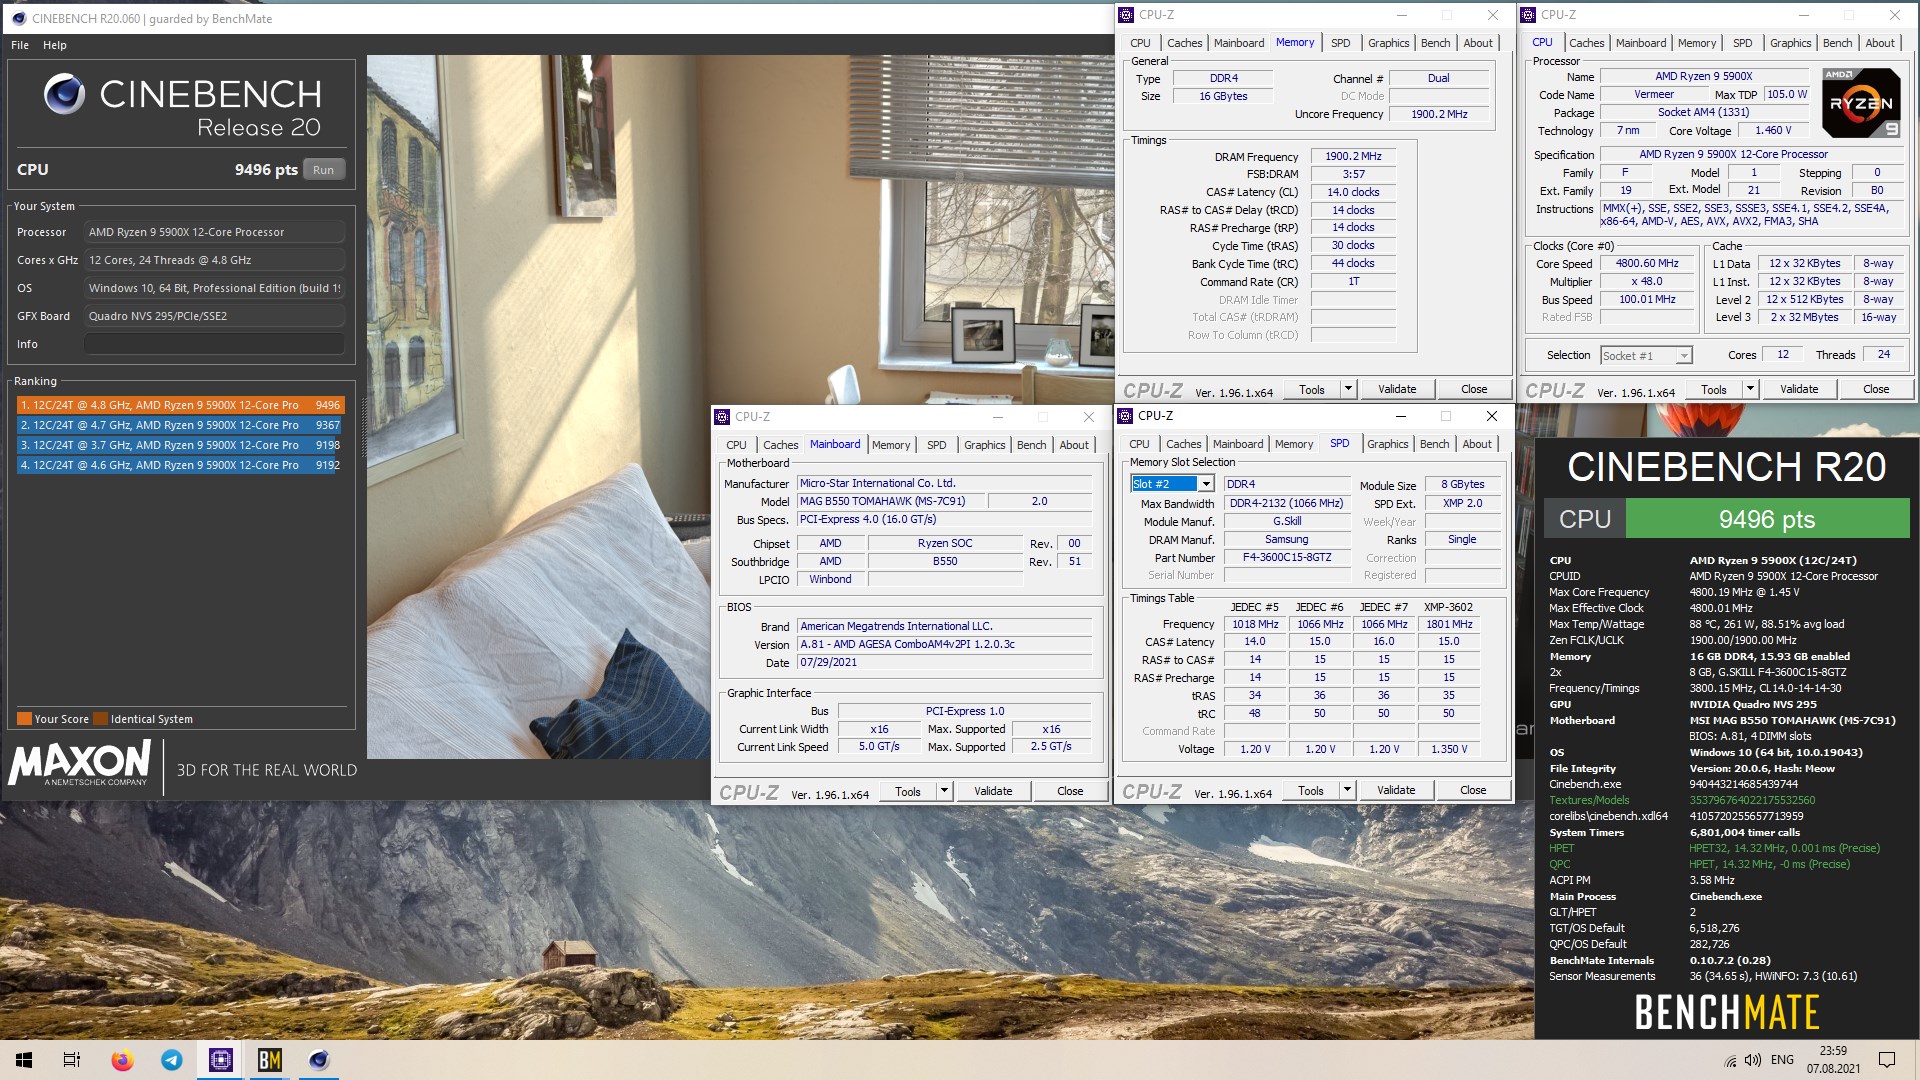Image resolution: width=1920 pixels, height=1080 pixels.
Task: Click Tools button in CPU window
Action: [1713, 389]
